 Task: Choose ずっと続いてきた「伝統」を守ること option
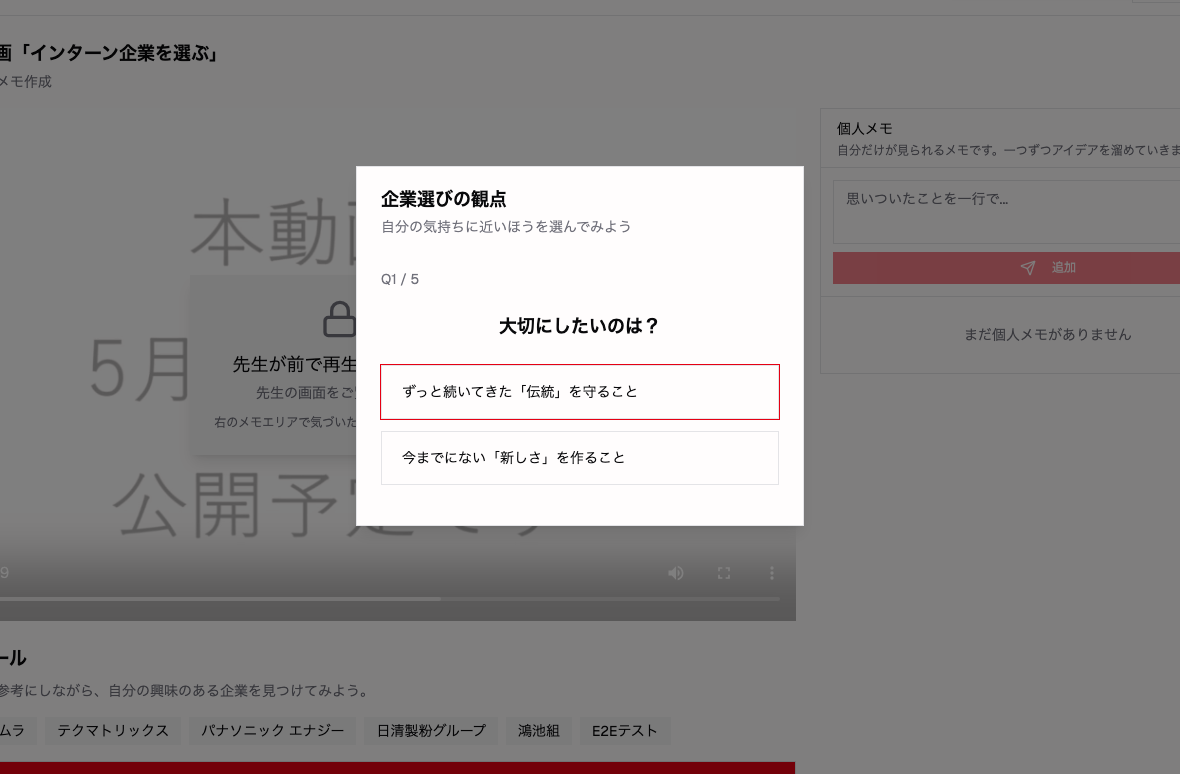[x=579, y=392]
